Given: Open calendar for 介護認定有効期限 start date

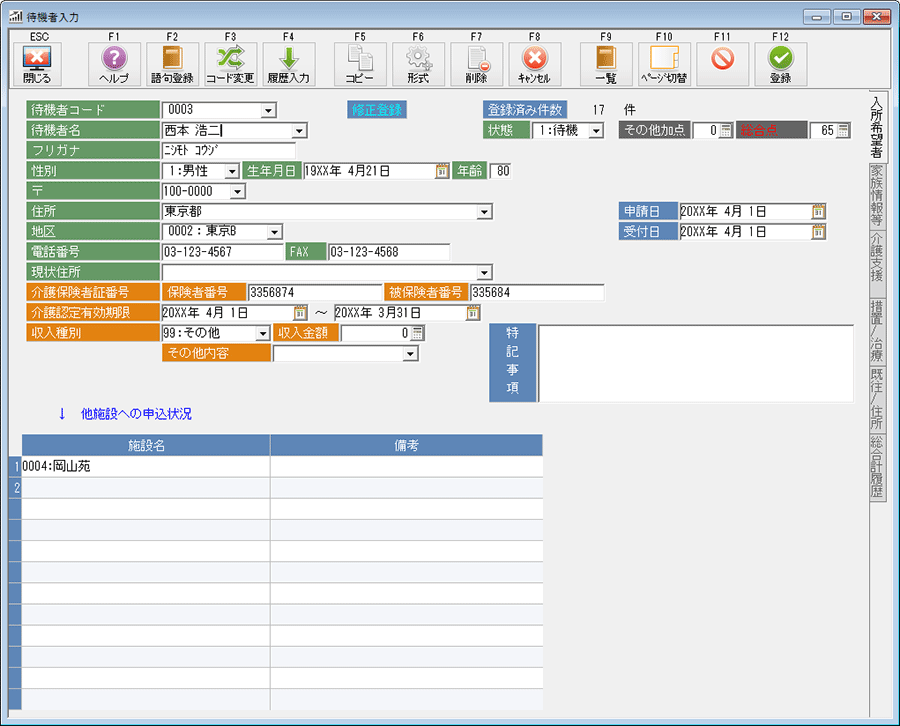Looking at the screenshot, I should click(300, 313).
